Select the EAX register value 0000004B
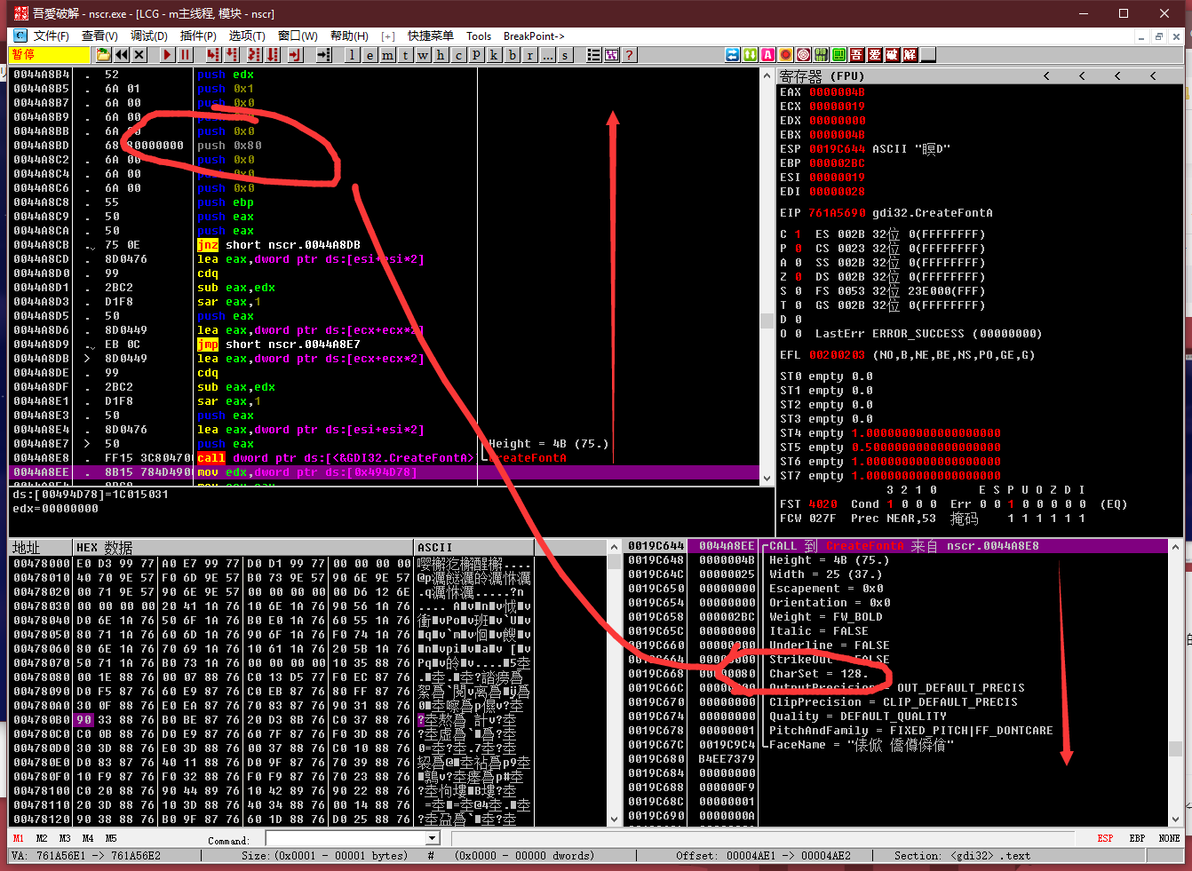This screenshot has height=871, width=1192. [x=836, y=92]
